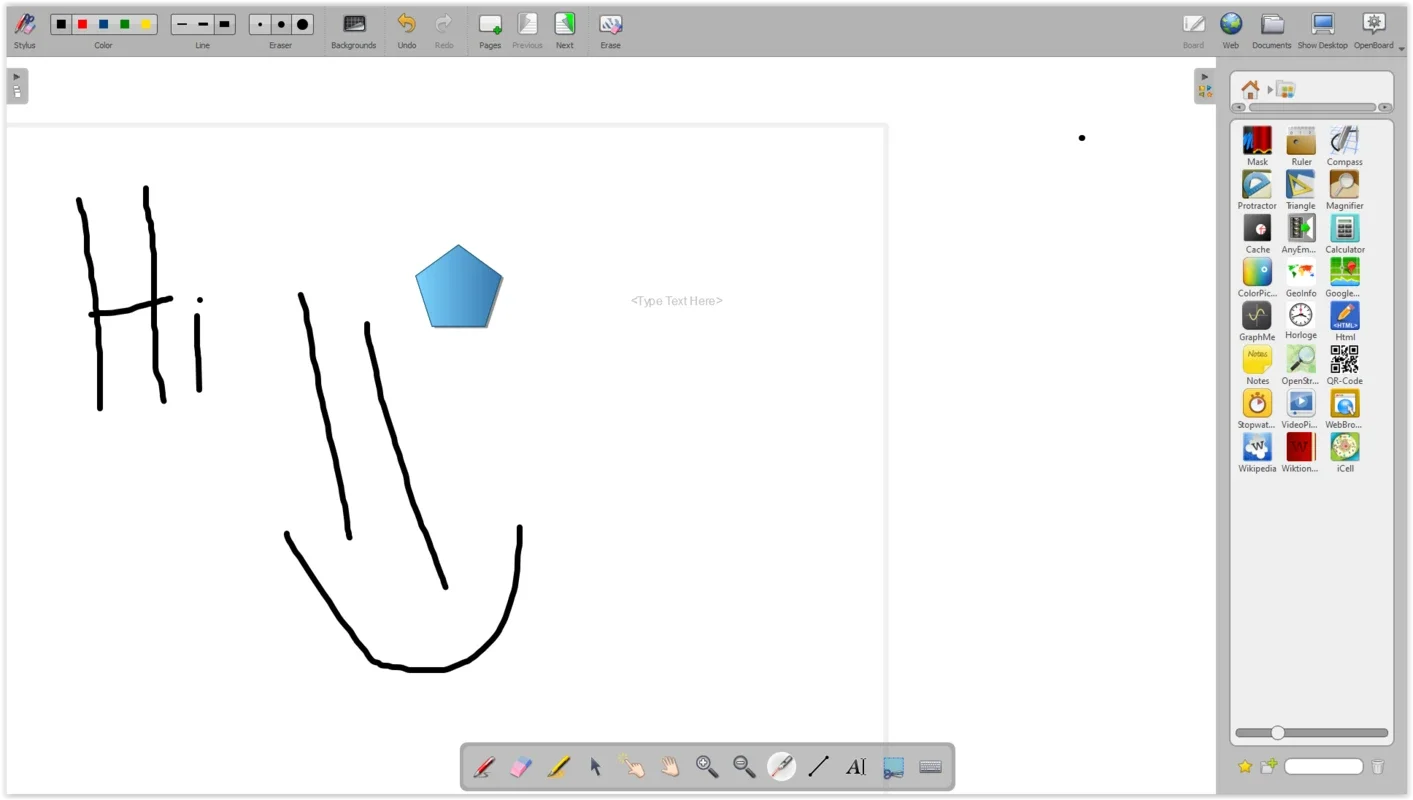
Task: Launch the Stopwatch widget
Action: 1257,404
